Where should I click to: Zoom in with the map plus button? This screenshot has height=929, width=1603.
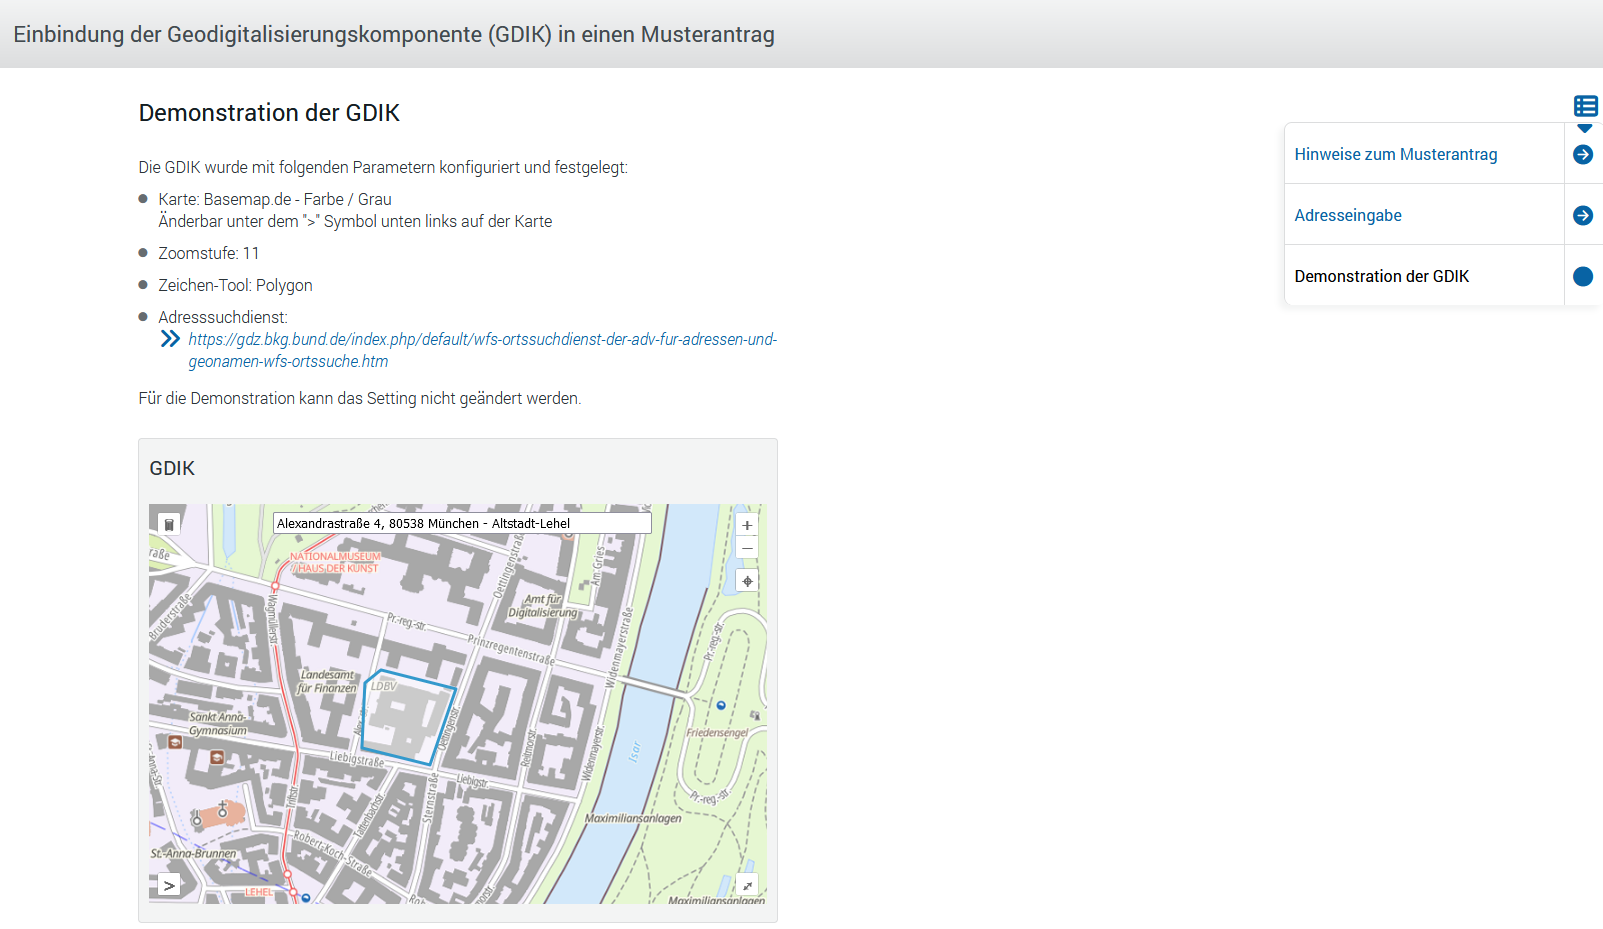747,525
